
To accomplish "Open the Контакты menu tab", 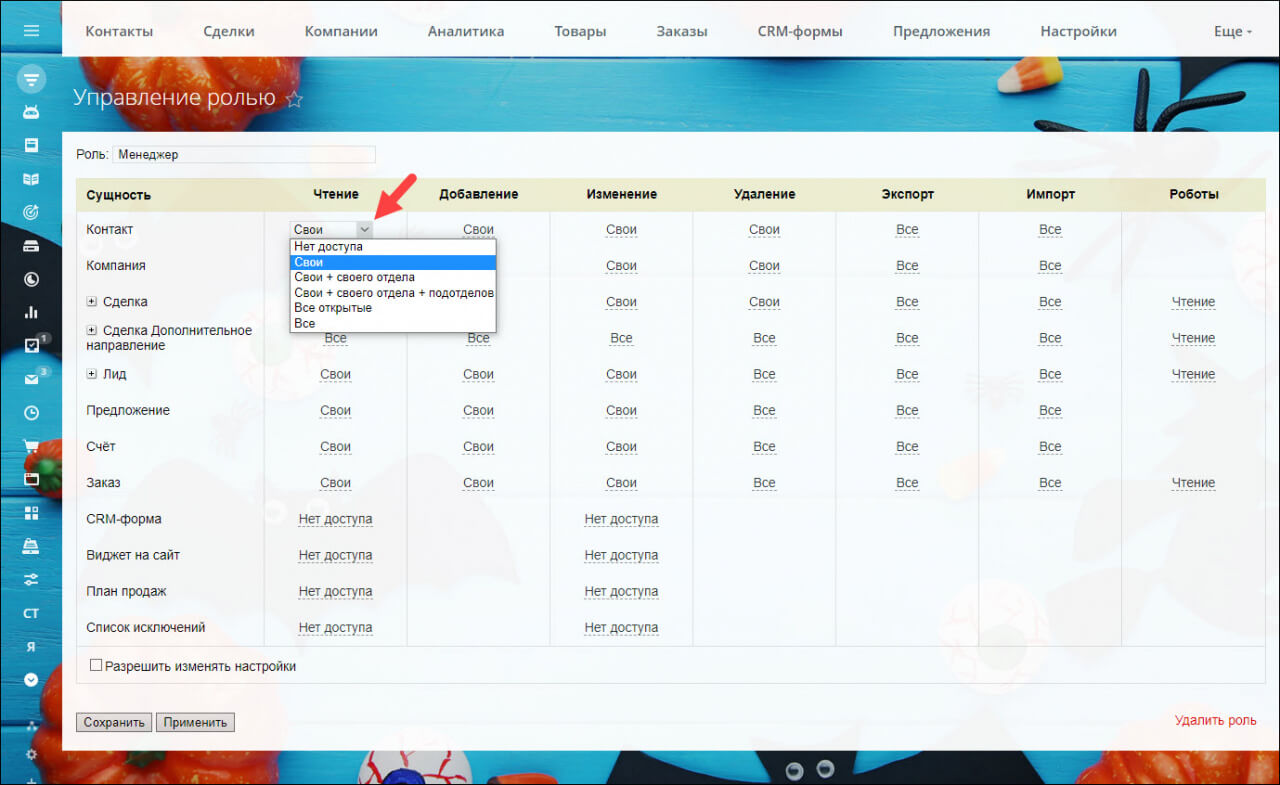I will 119,31.
